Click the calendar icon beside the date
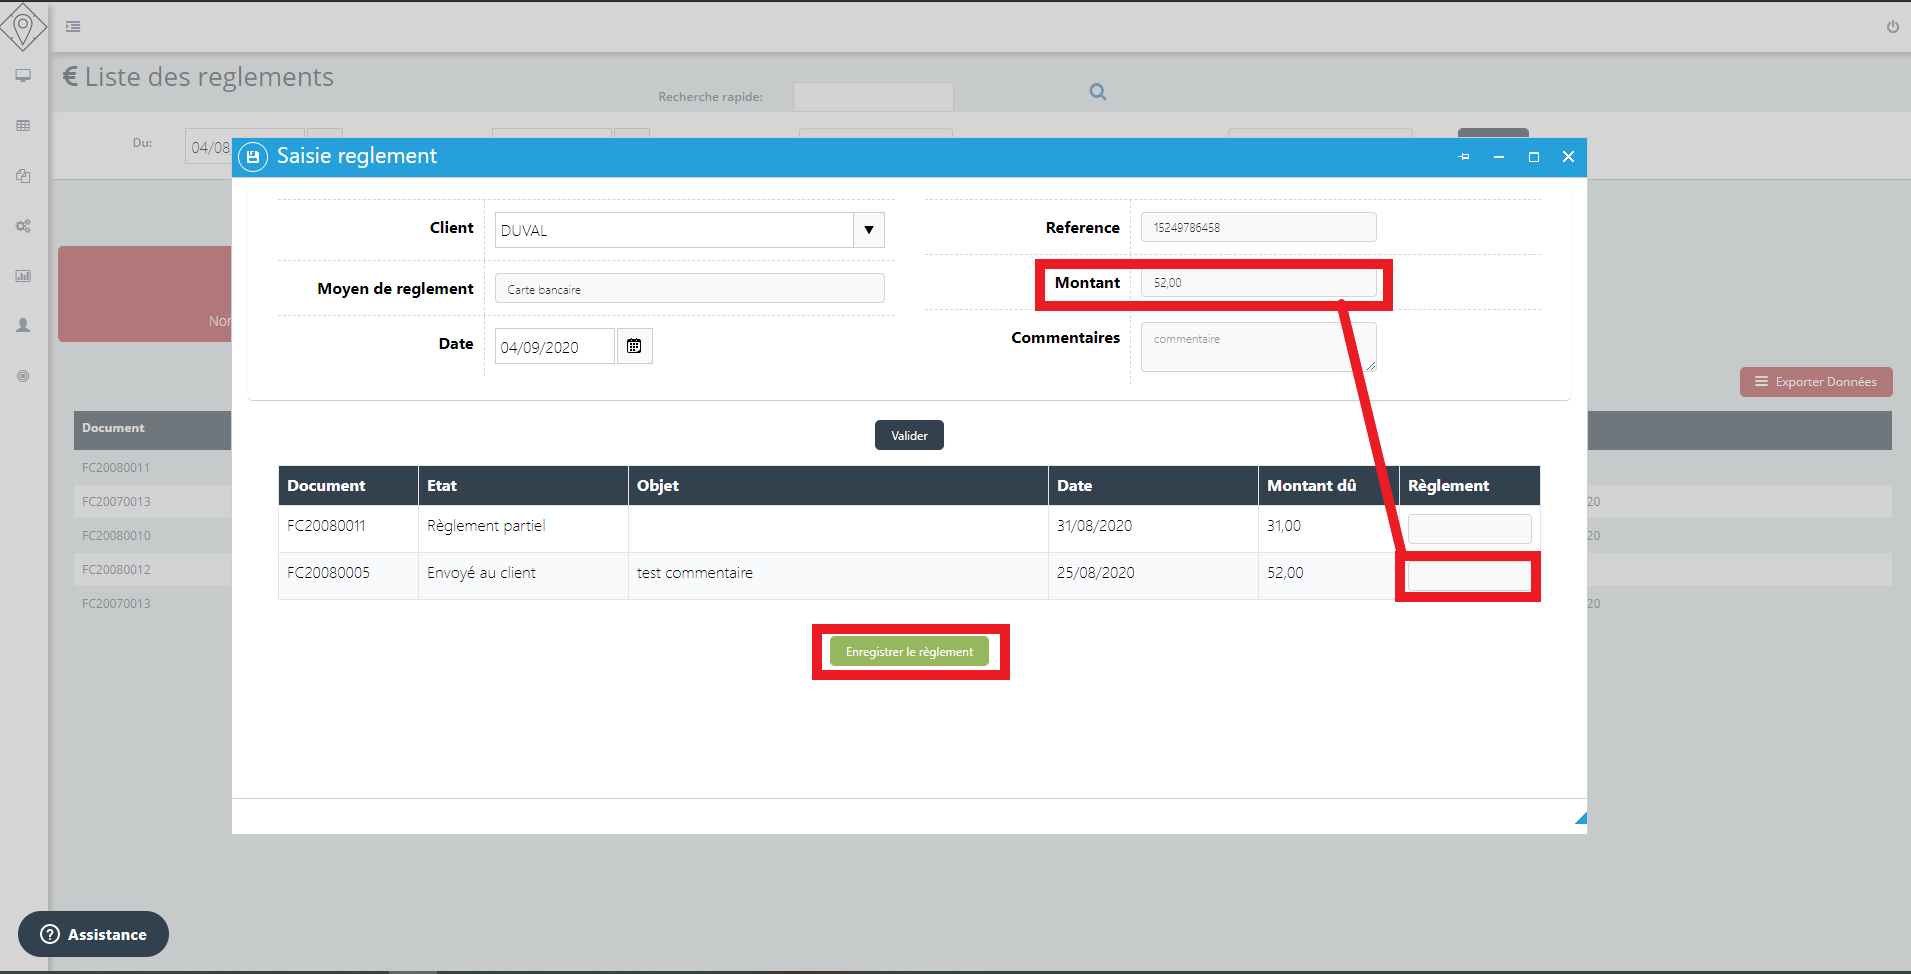The image size is (1911, 974). 634,346
